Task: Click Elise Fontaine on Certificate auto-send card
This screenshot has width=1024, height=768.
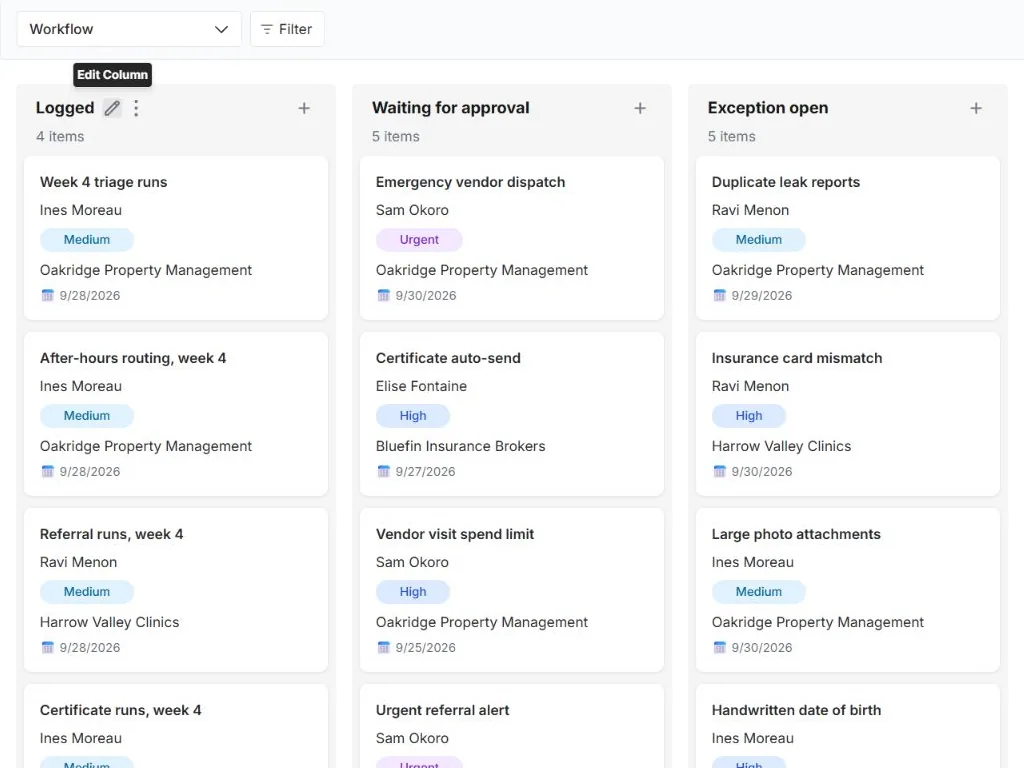Action: tap(421, 387)
